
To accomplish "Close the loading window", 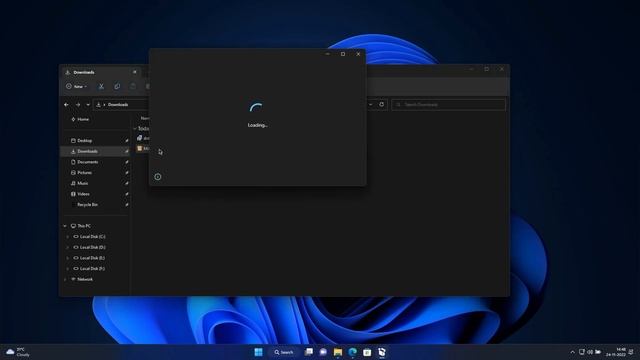I will coord(358,54).
